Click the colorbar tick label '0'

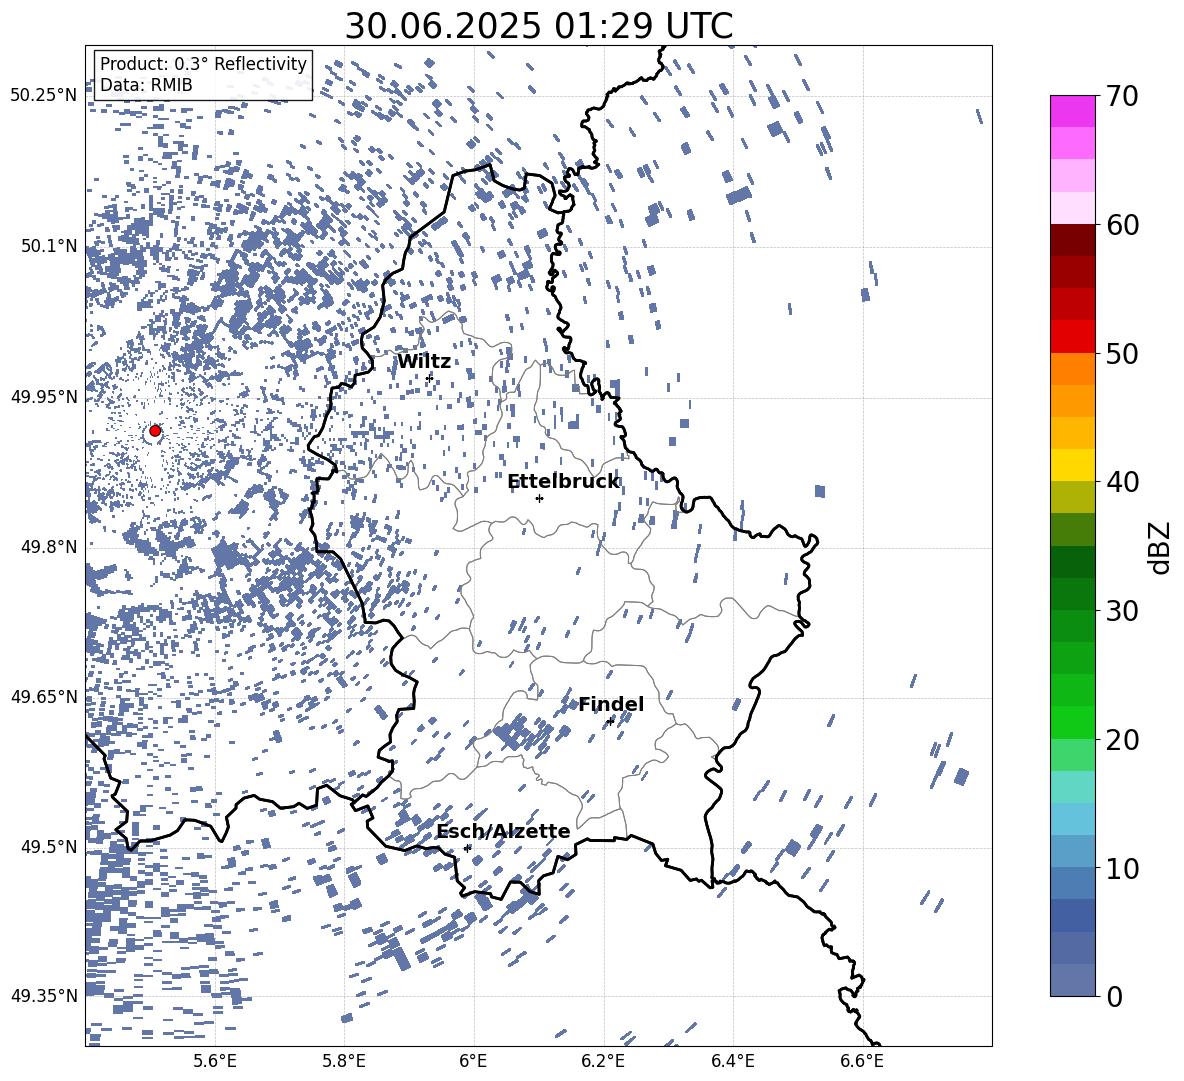tap(1114, 996)
